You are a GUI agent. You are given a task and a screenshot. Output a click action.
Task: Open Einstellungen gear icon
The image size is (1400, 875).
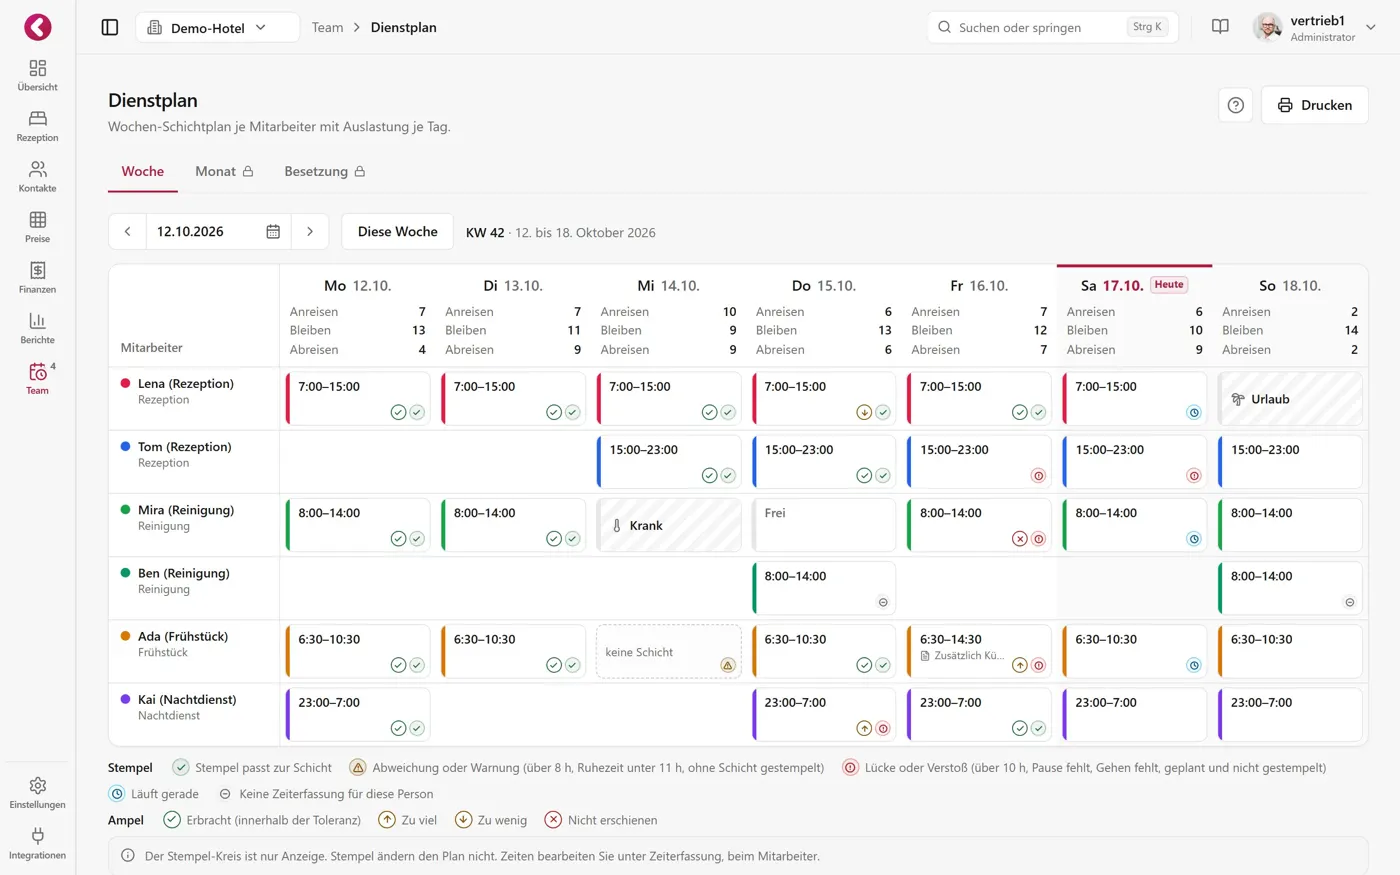tap(37, 785)
